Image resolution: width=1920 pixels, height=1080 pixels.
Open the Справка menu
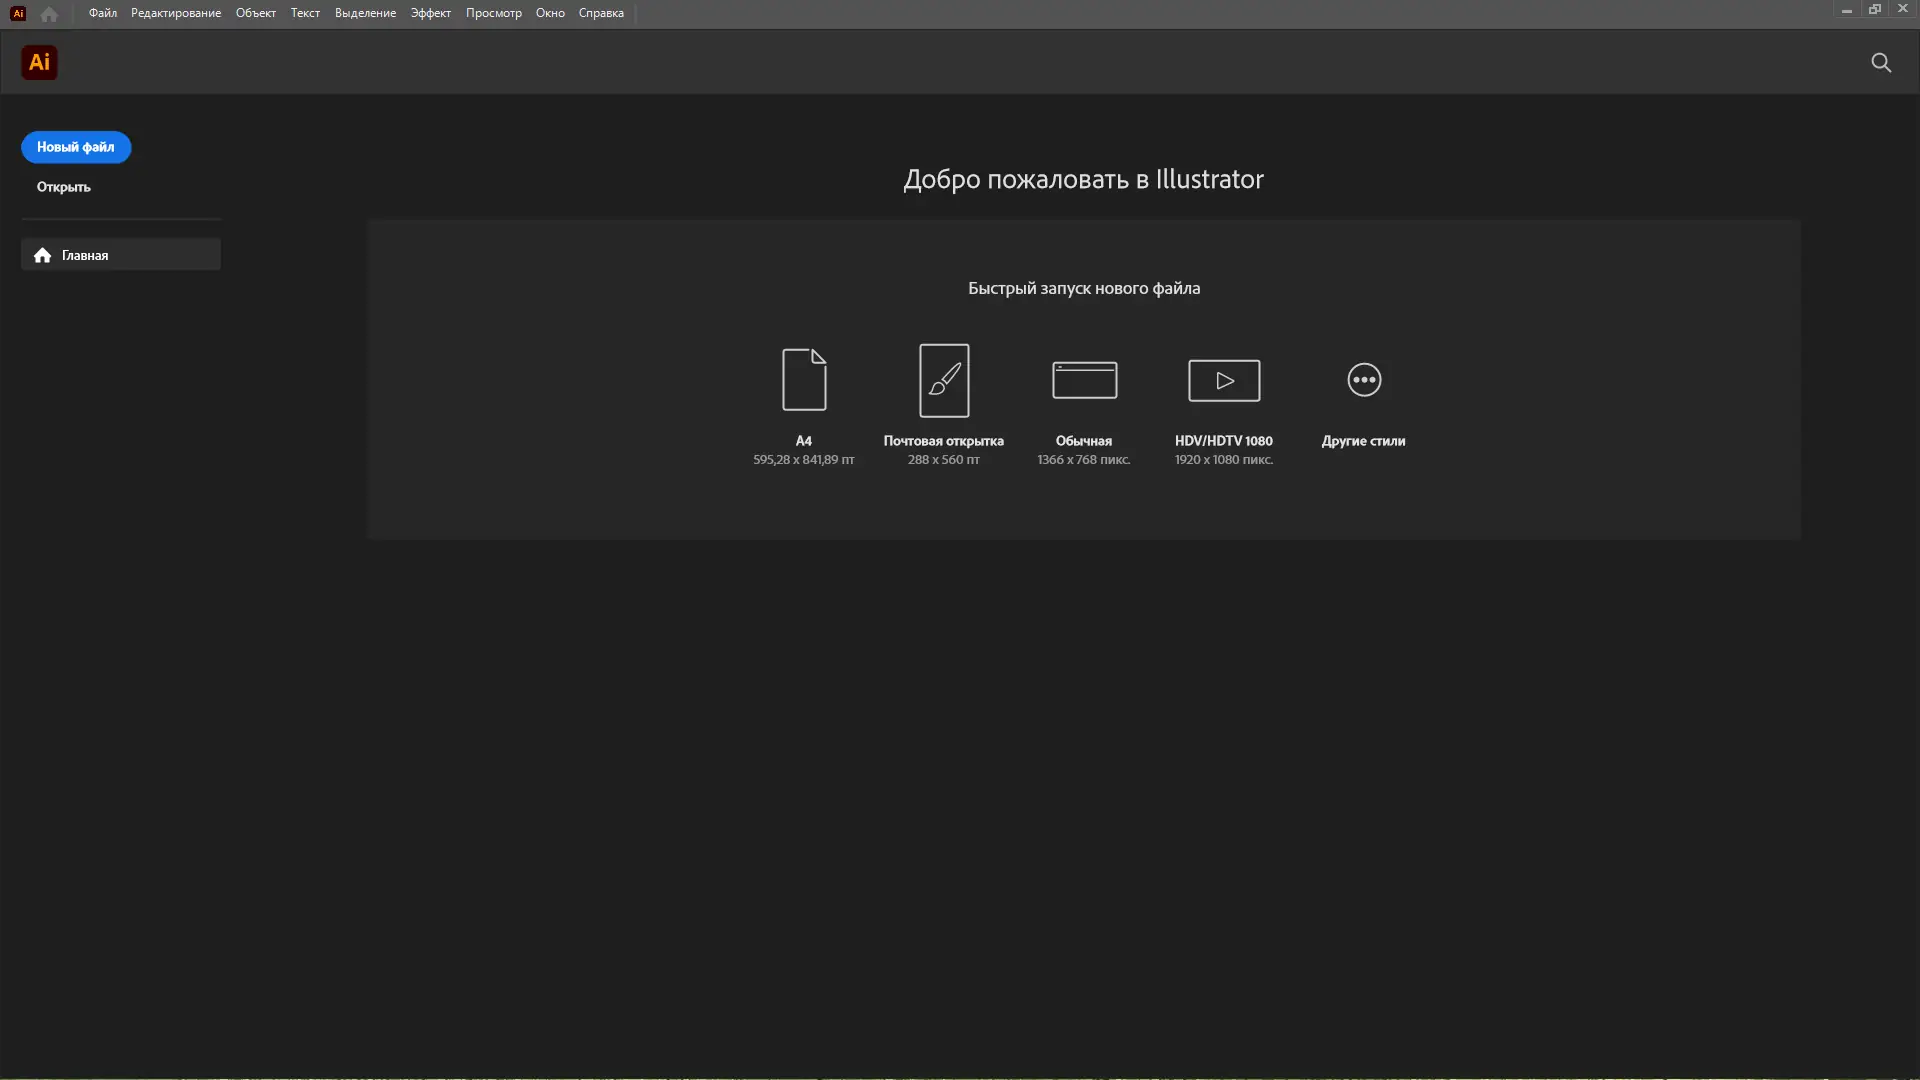(x=600, y=13)
